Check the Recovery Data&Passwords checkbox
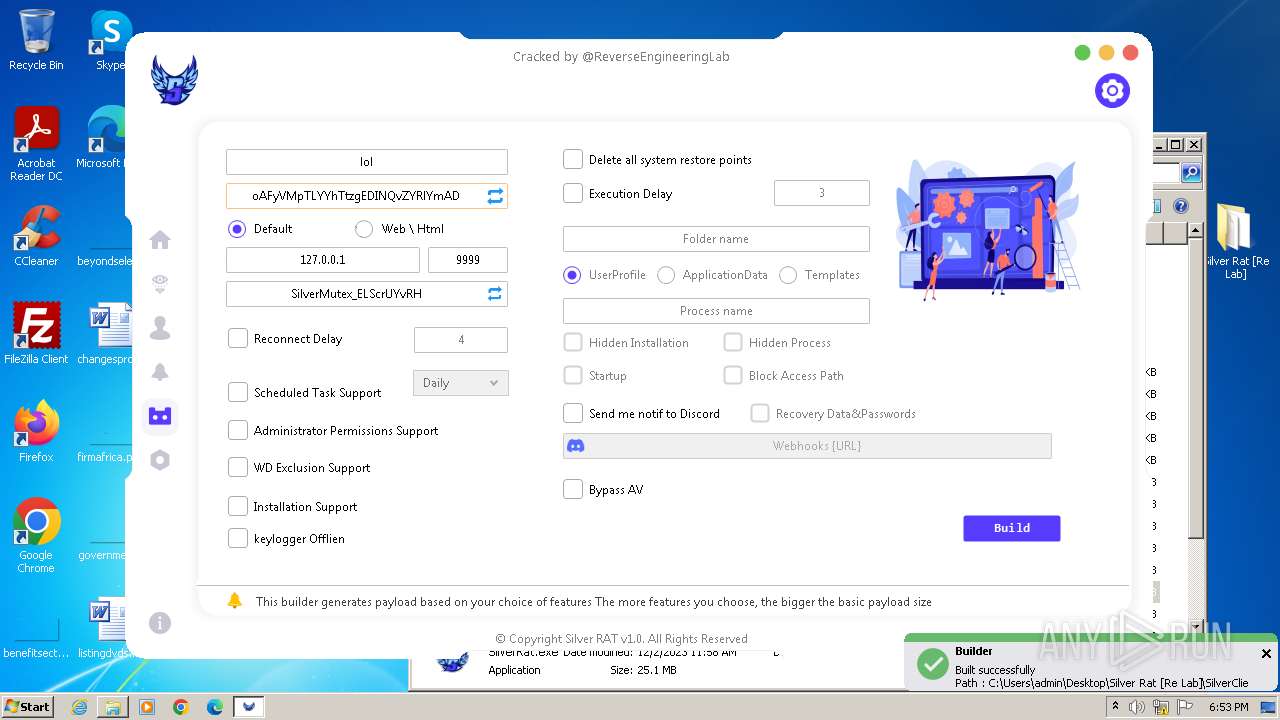This screenshot has width=1280, height=720. (x=760, y=413)
